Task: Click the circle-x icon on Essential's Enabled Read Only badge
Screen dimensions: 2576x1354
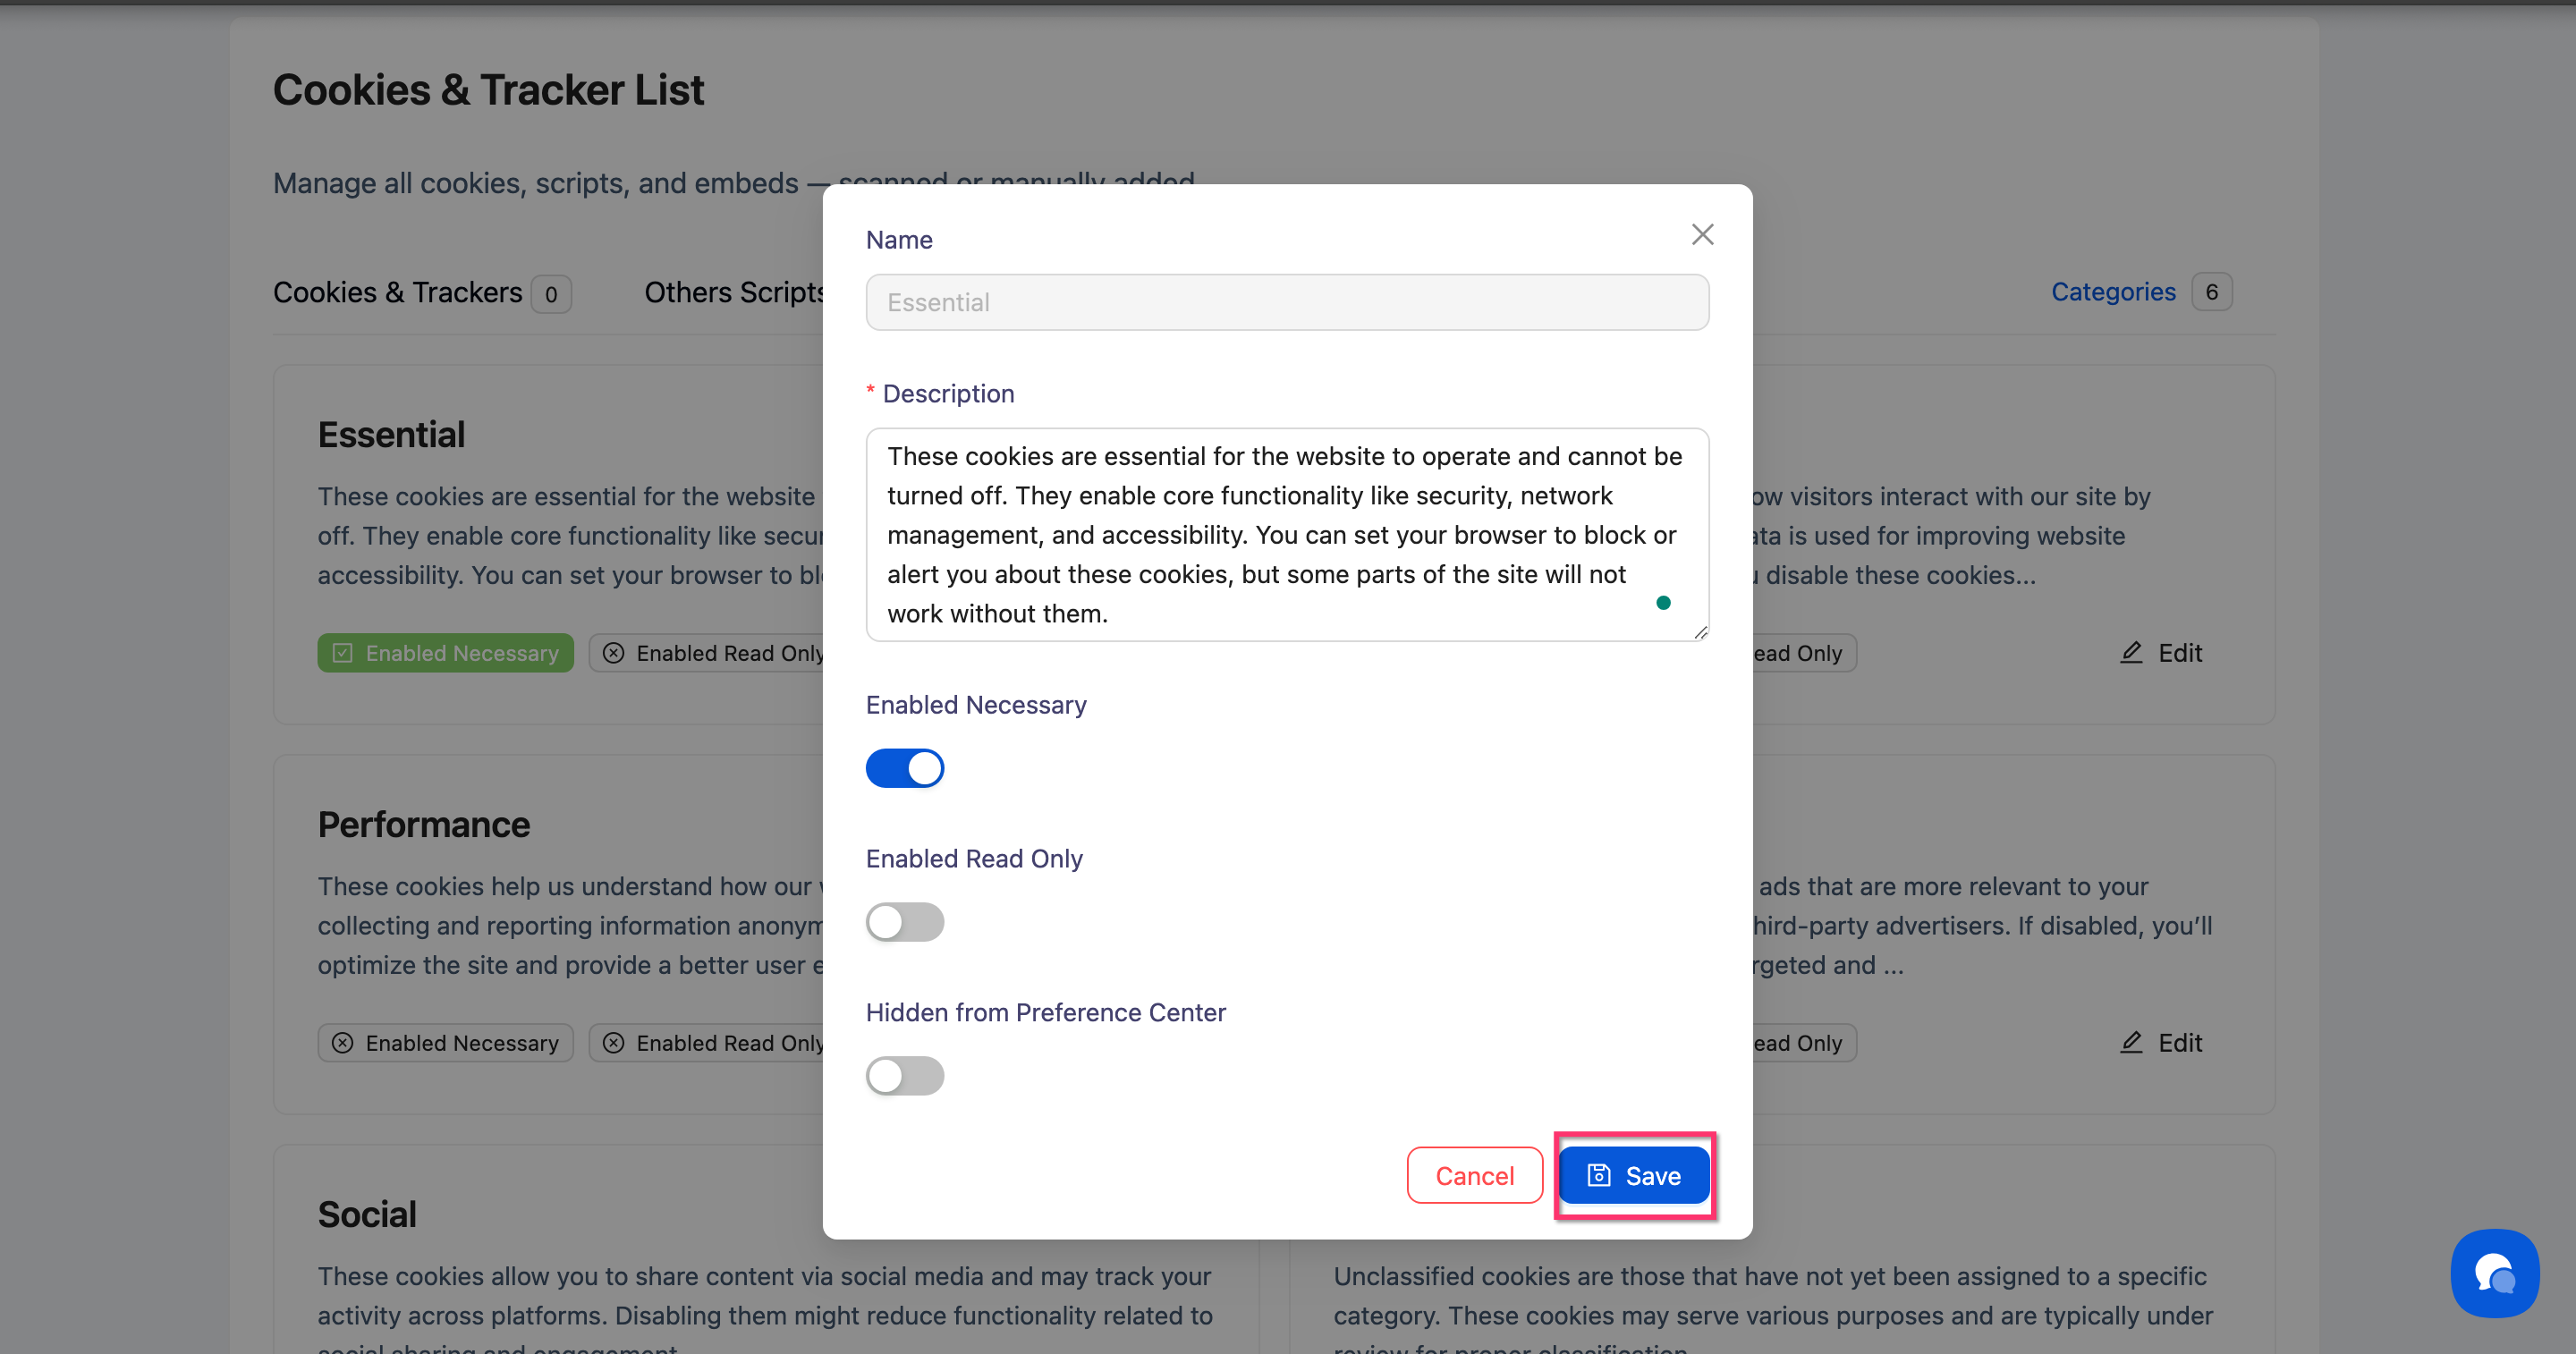Action: click(x=614, y=652)
